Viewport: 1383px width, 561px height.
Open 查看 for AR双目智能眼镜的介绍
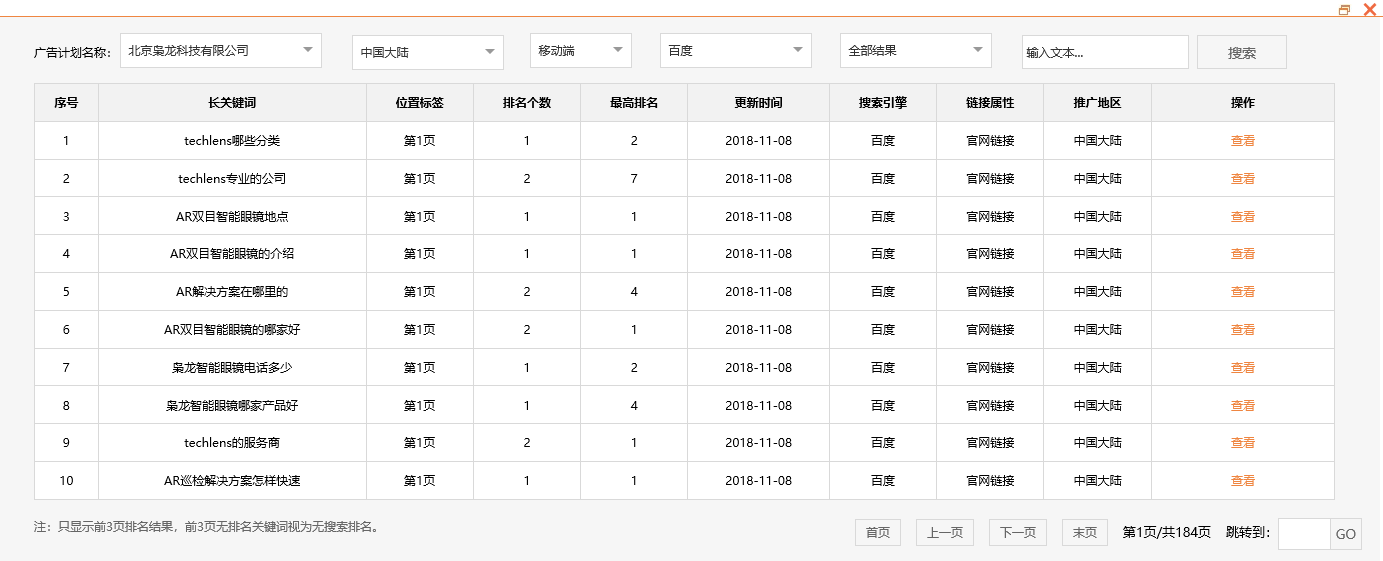pyautogui.click(x=1243, y=254)
